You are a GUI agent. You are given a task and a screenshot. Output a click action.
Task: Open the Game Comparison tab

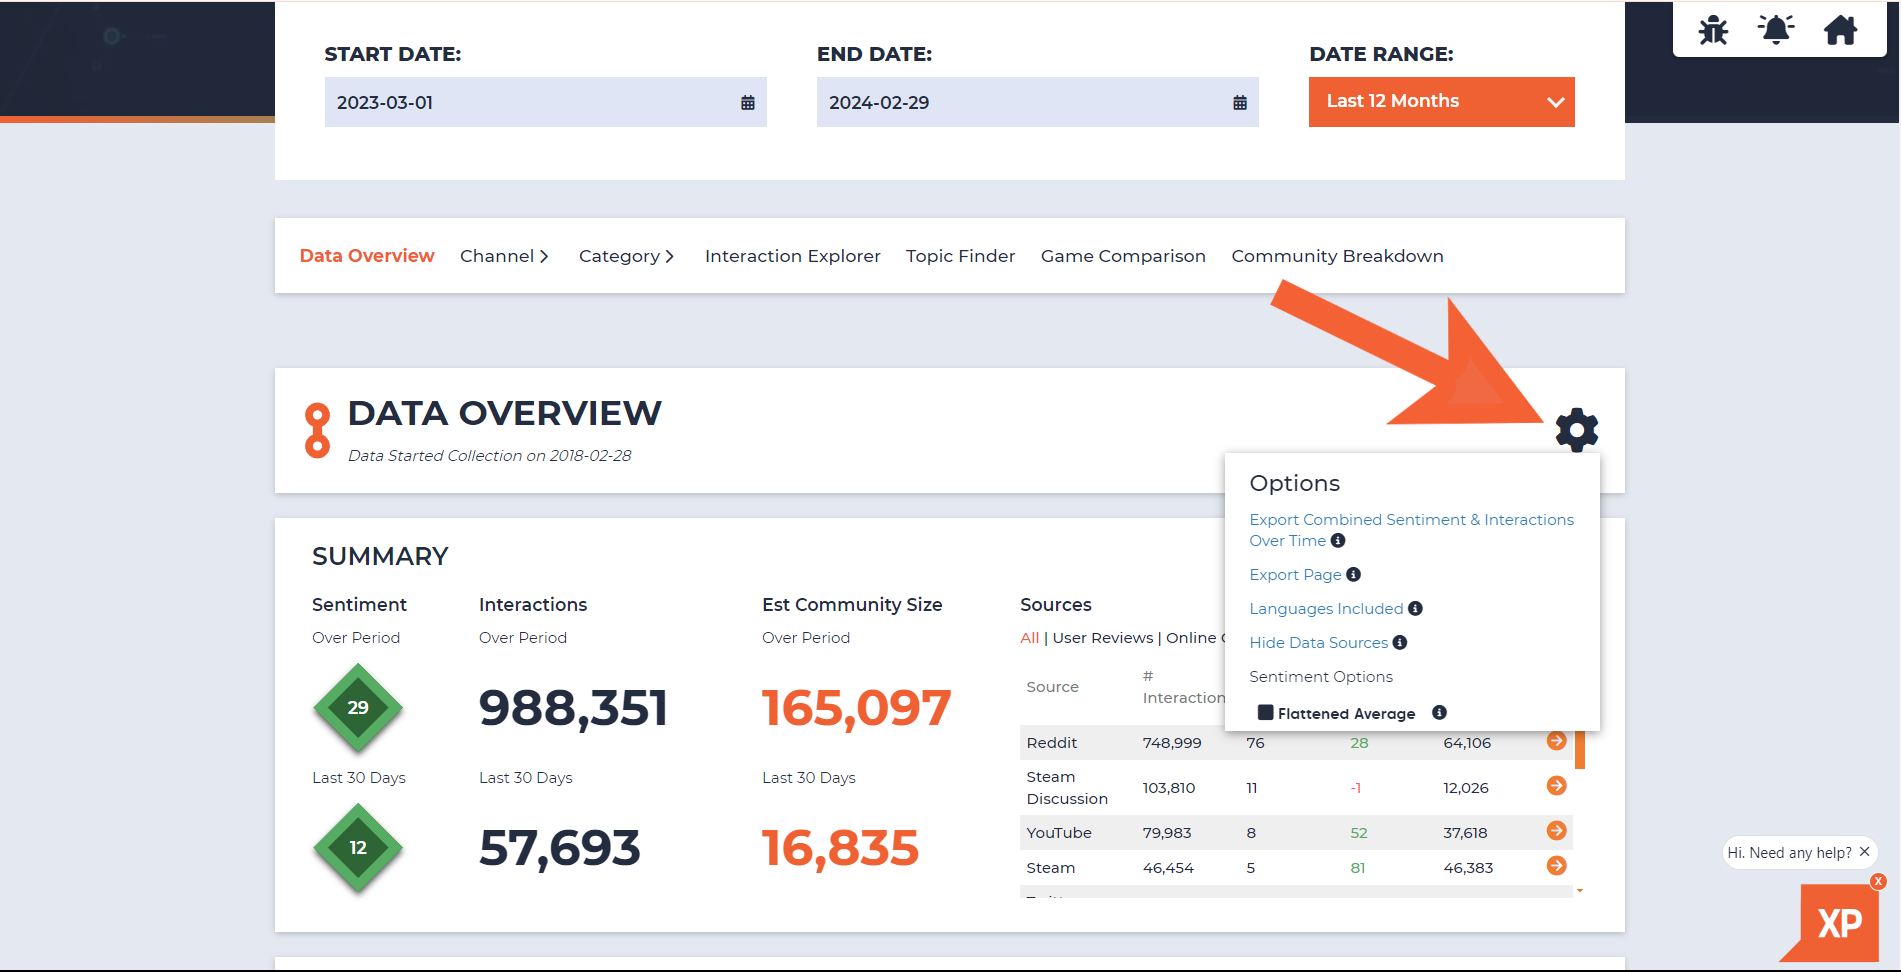(x=1123, y=256)
